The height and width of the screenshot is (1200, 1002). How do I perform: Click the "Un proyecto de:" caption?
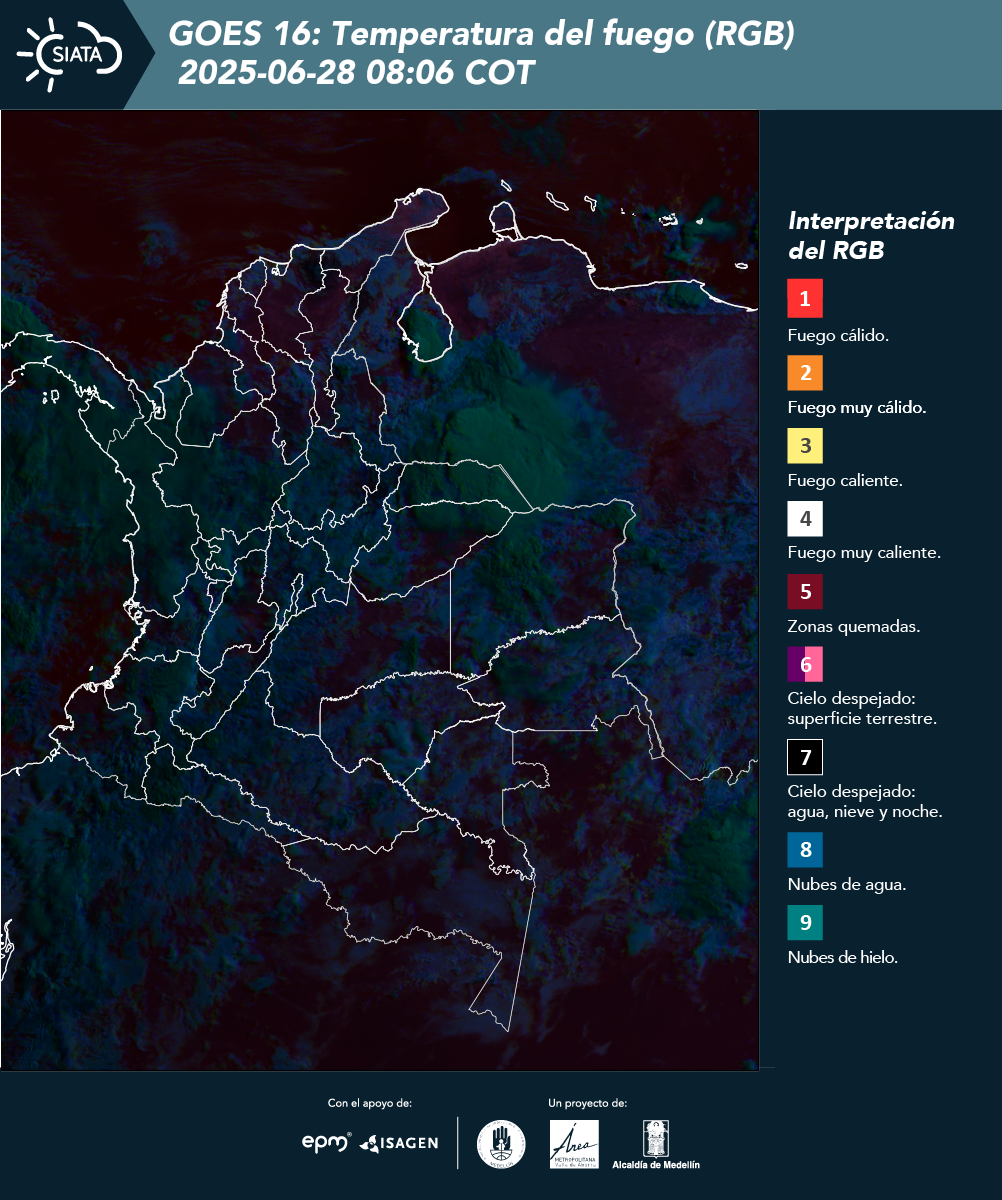coord(588,1103)
